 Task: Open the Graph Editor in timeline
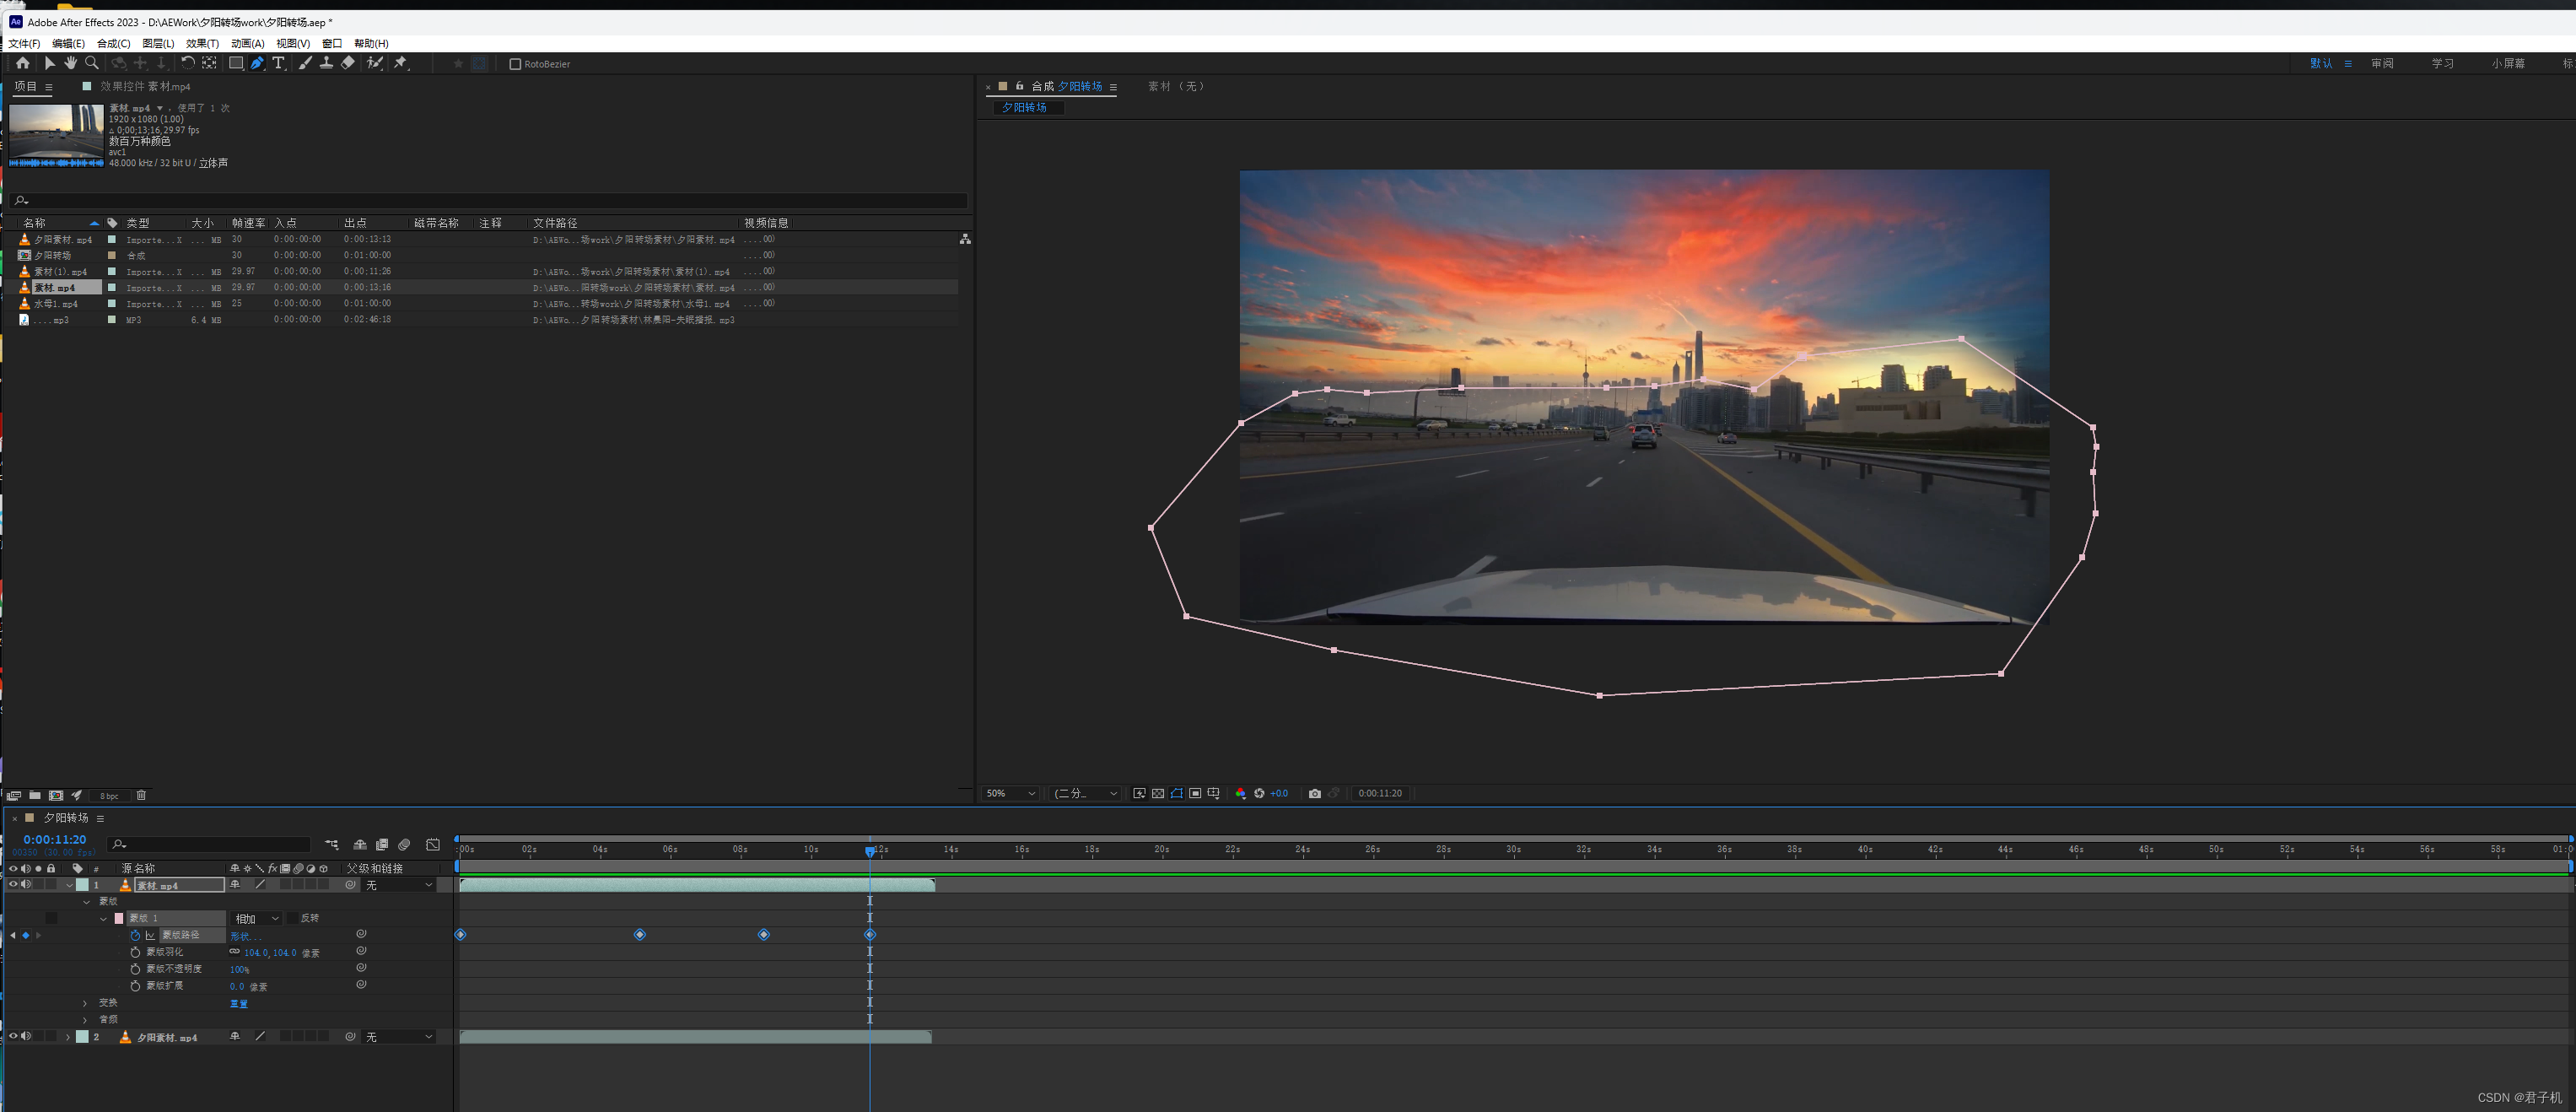point(433,845)
